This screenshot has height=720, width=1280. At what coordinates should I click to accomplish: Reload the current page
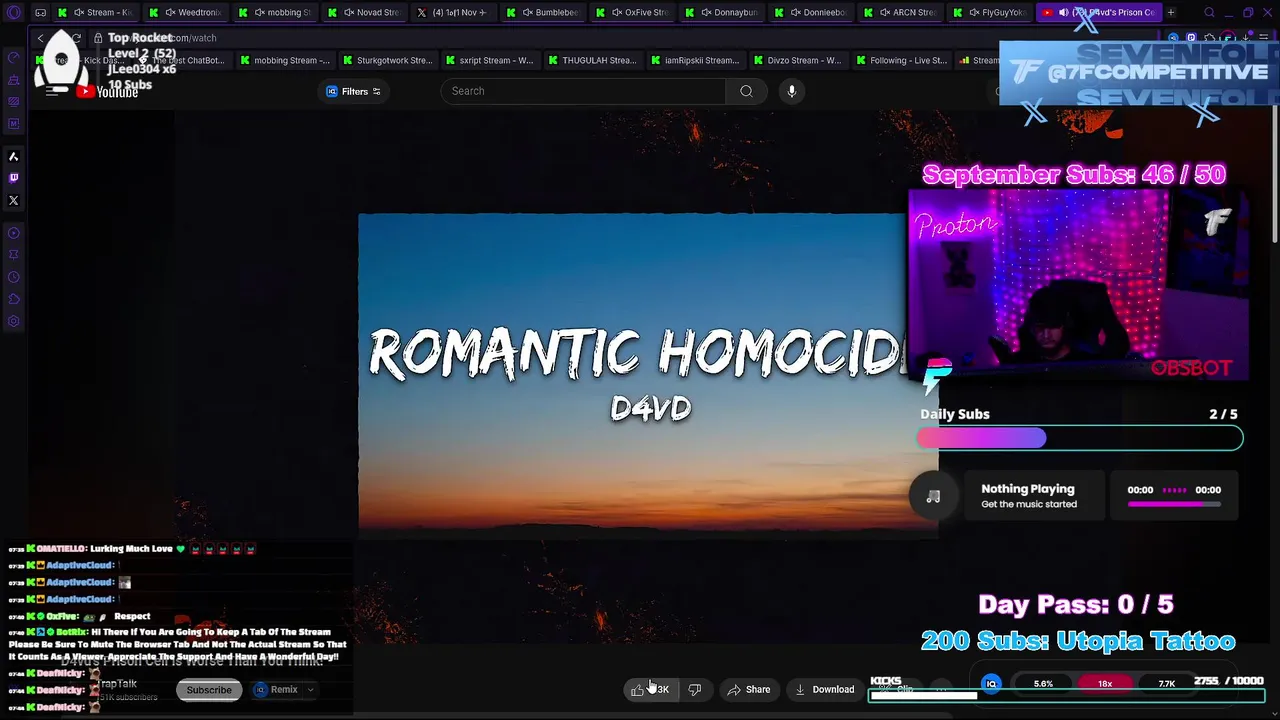pyautogui.click(x=76, y=38)
